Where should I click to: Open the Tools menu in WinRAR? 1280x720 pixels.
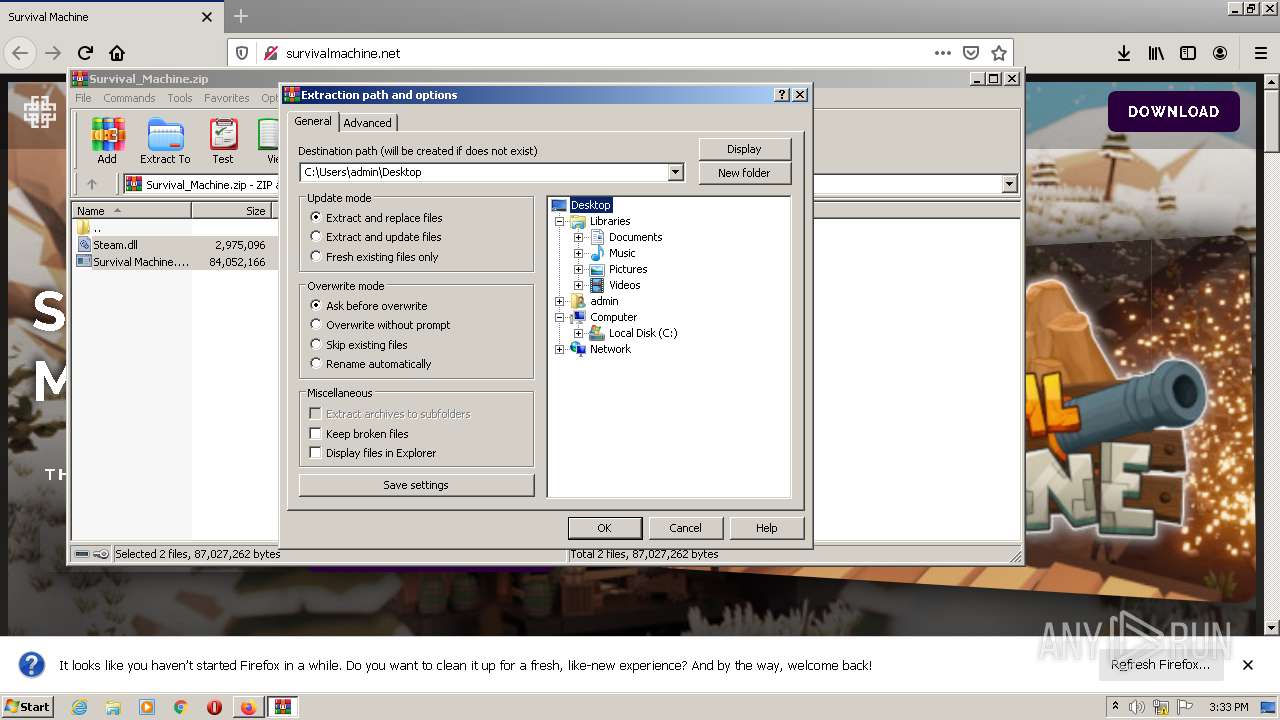click(x=180, y=98)
